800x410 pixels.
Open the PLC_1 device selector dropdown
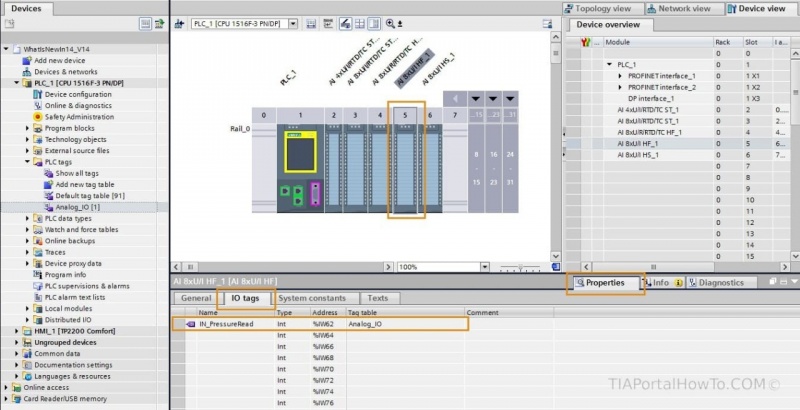pyautogui.click(x=293, y=23)
